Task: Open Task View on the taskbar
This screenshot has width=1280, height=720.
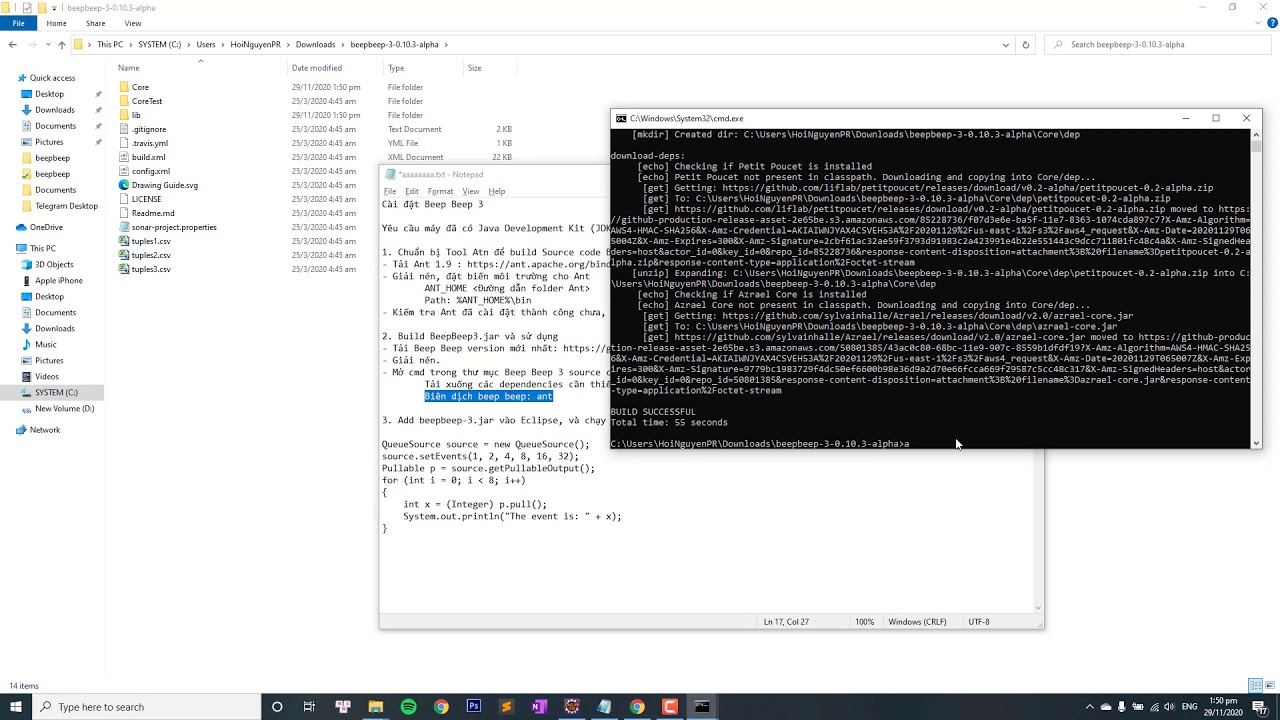Action: point(309,707)
